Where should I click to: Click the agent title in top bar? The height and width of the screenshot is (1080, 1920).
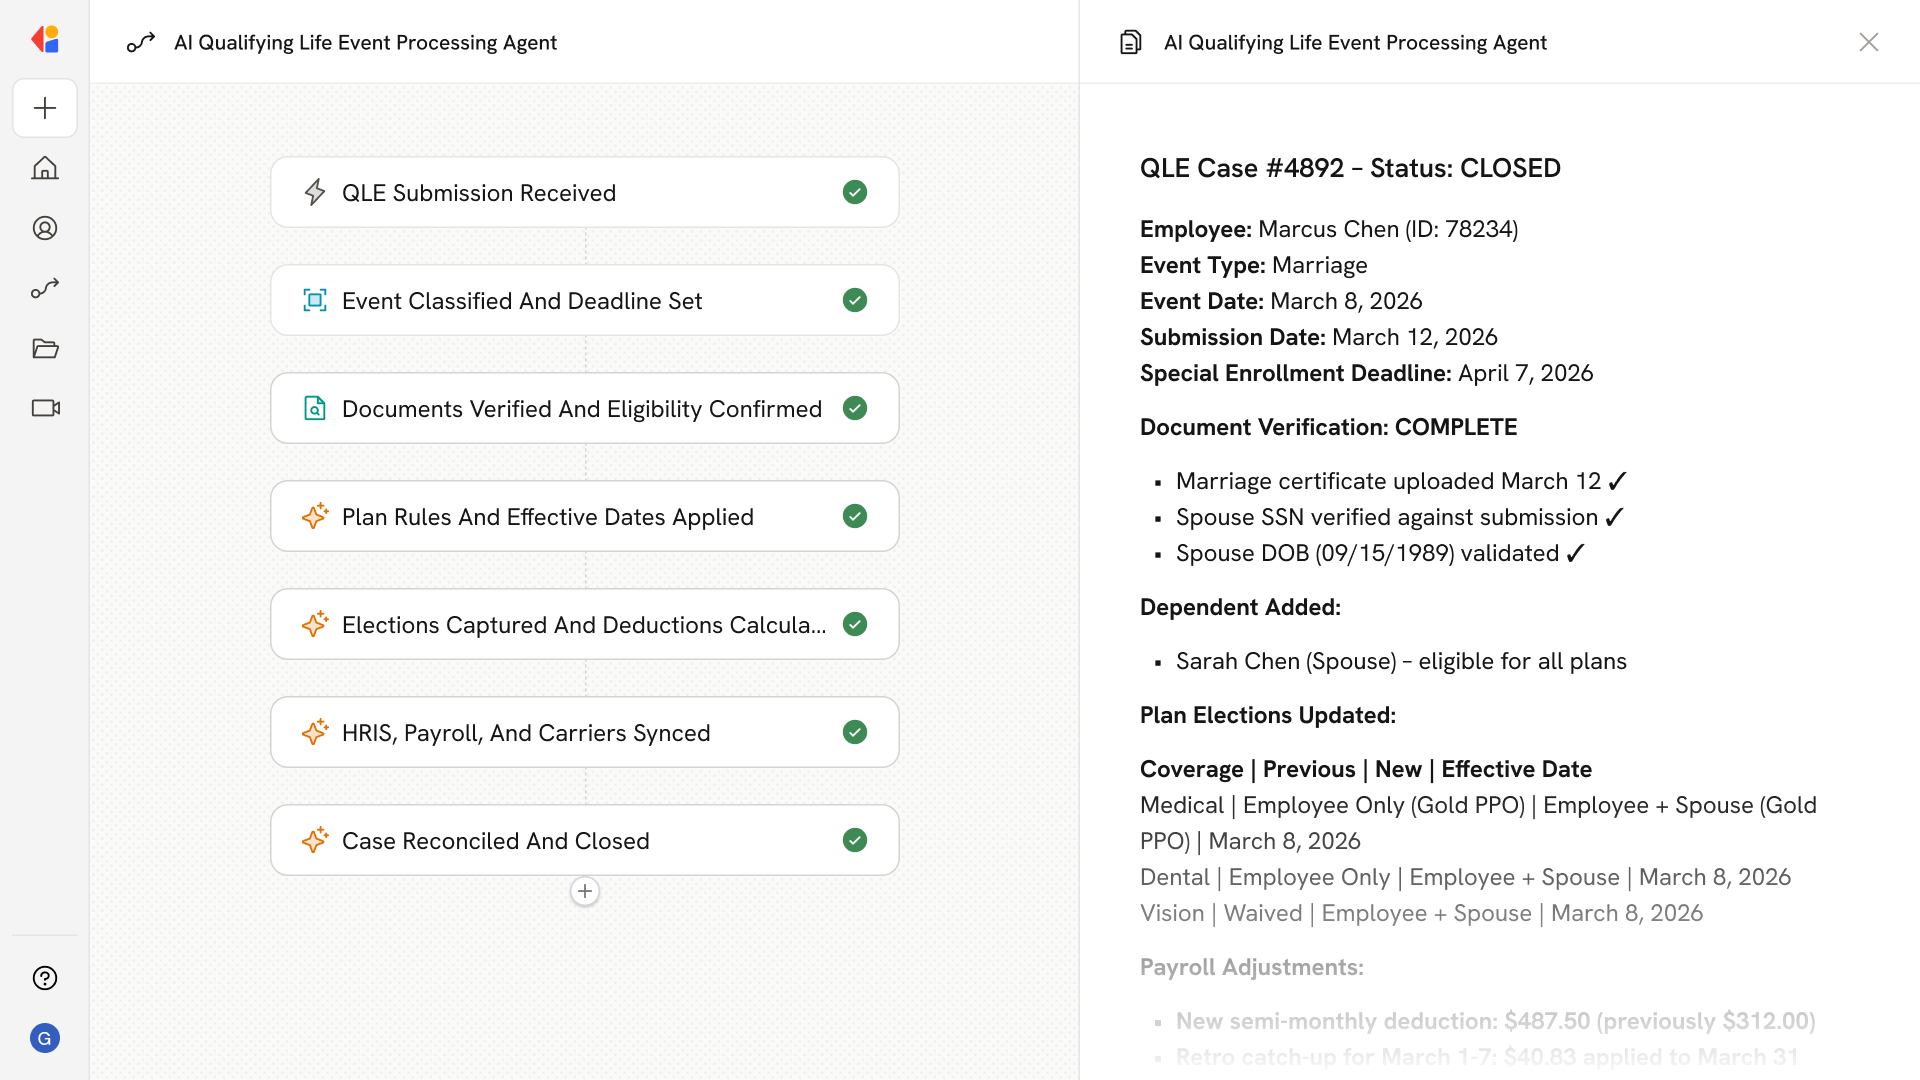(365, 42)
